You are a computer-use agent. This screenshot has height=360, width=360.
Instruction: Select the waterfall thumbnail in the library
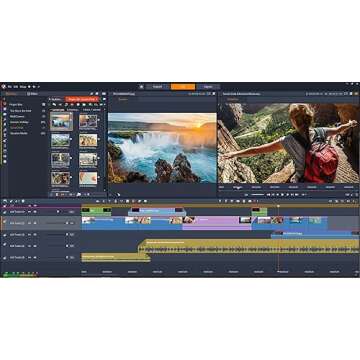(61, 121)
